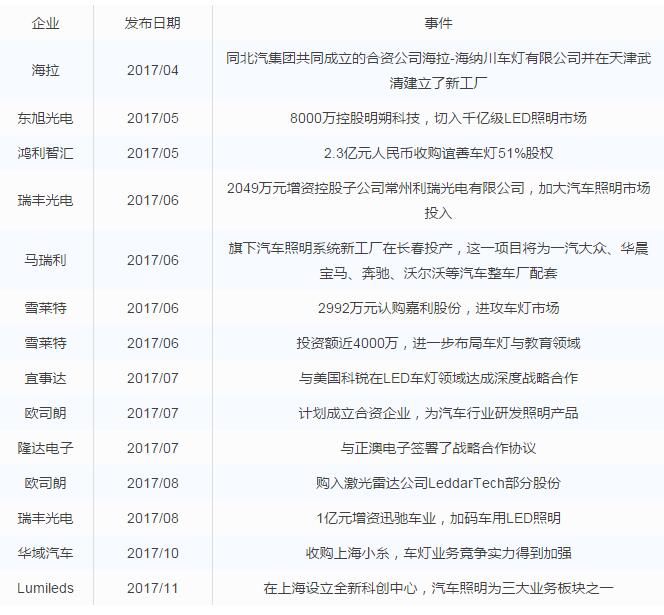Select the 鸿利智汇 company cell

point(45,153)
